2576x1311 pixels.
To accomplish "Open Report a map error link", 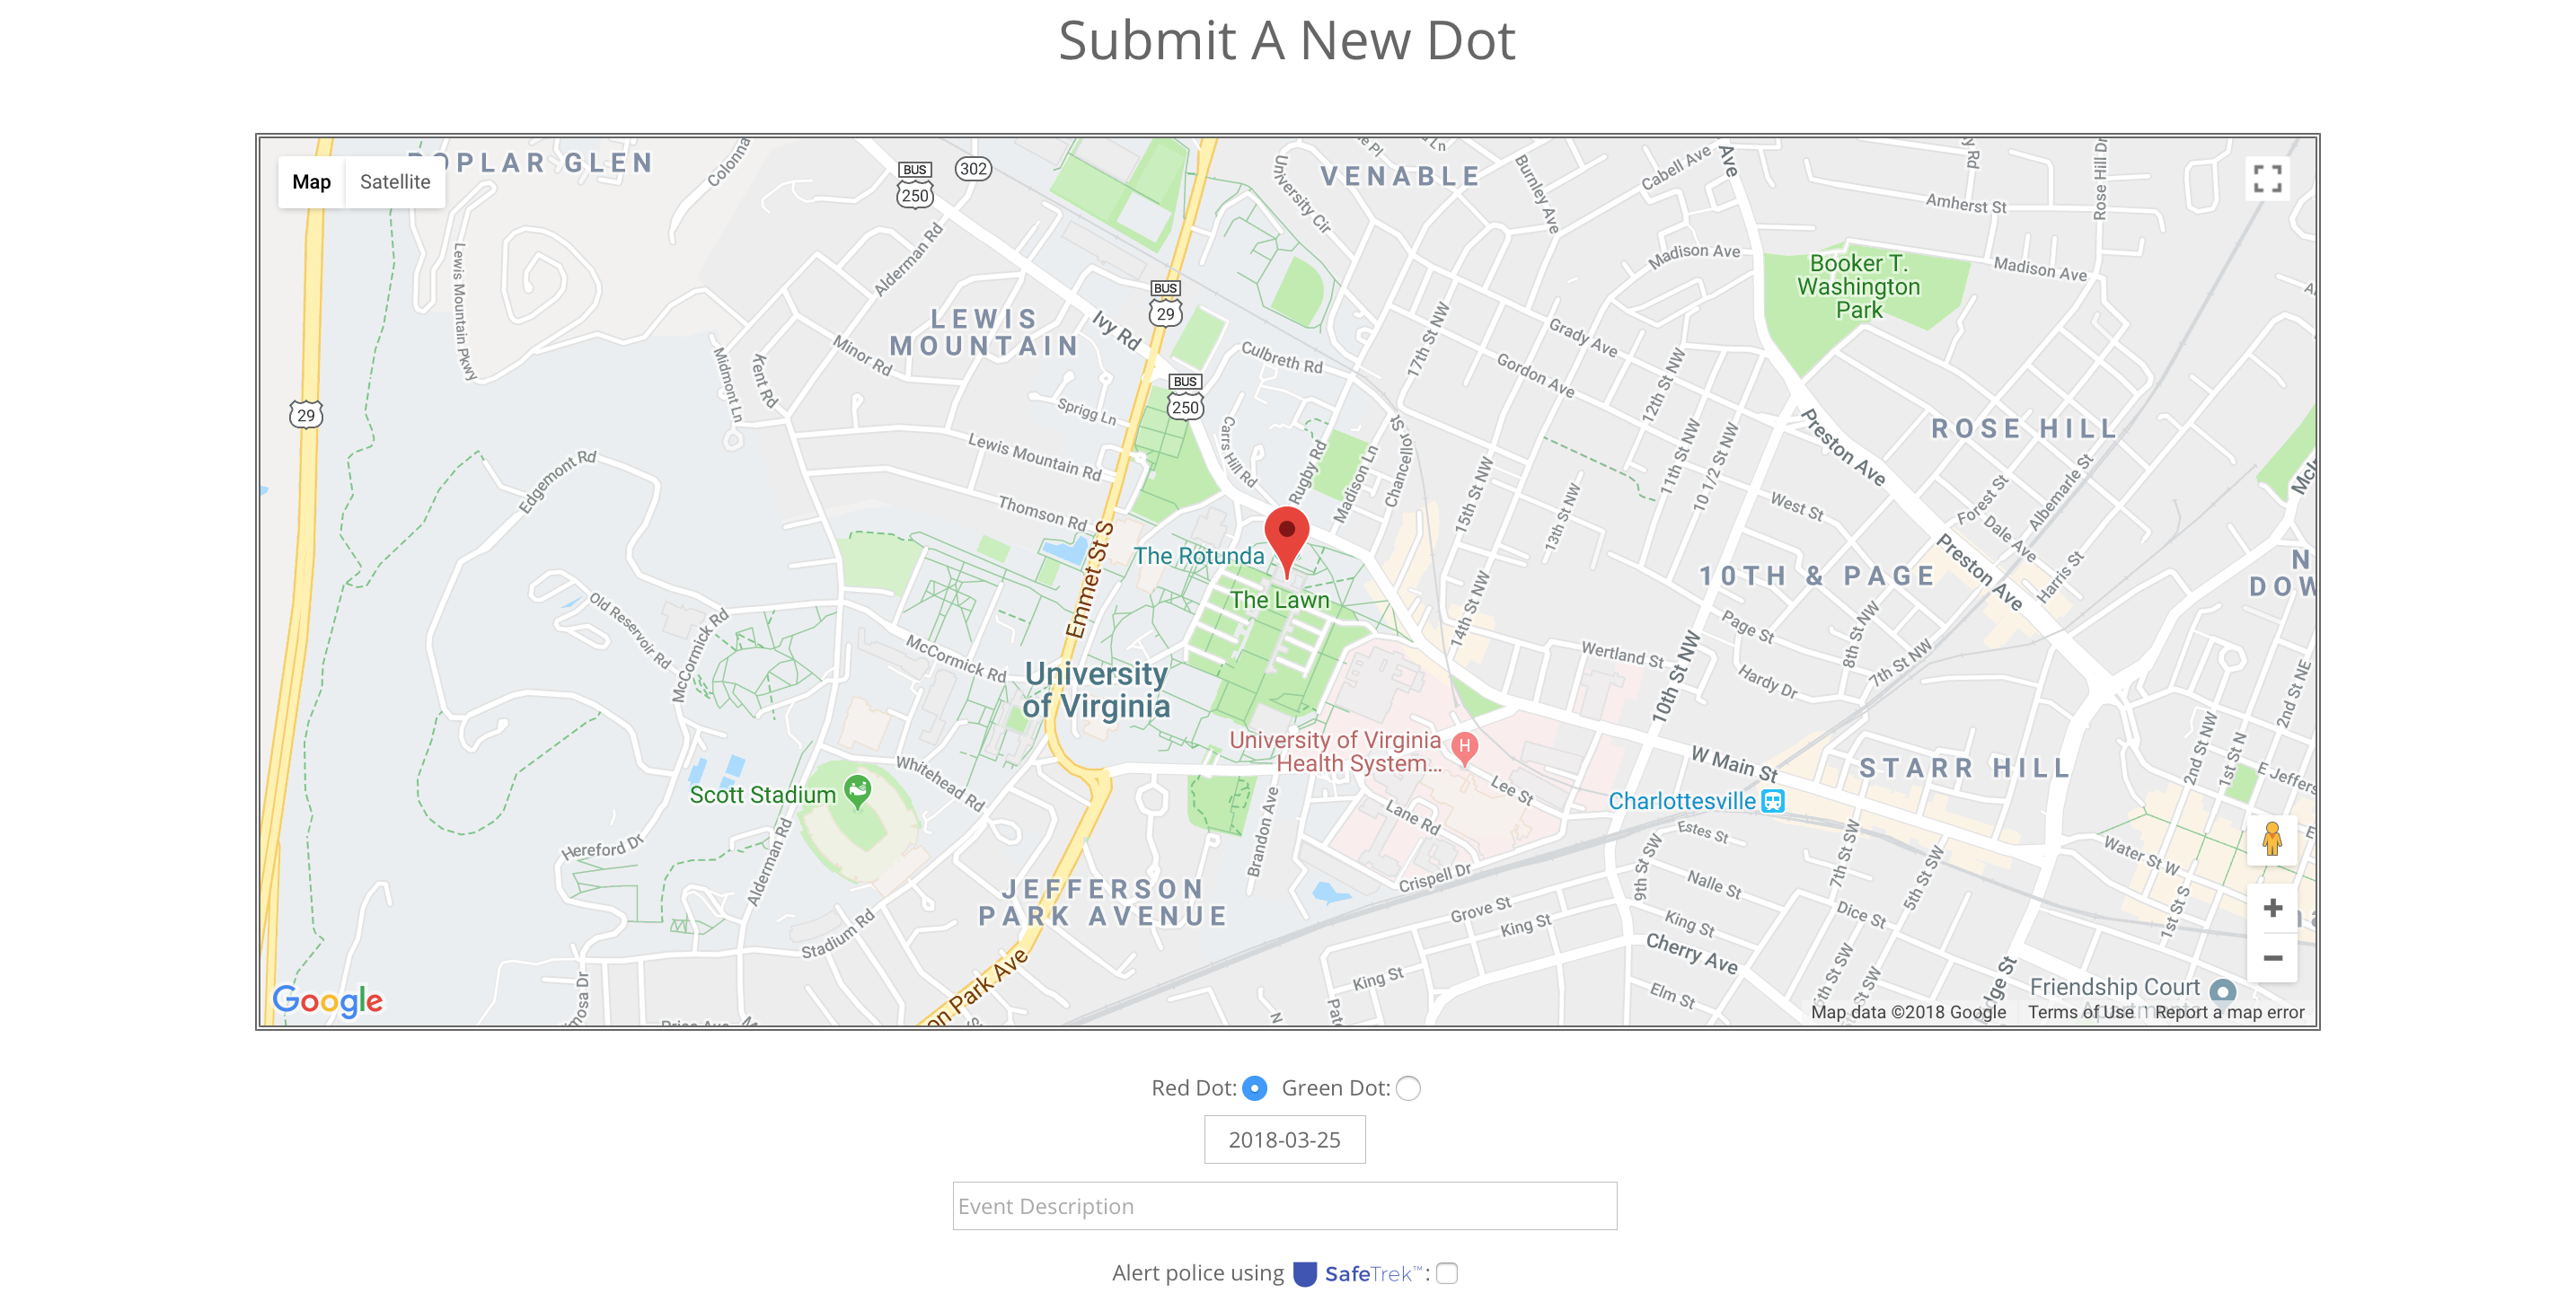I will coord(2229,1012).
